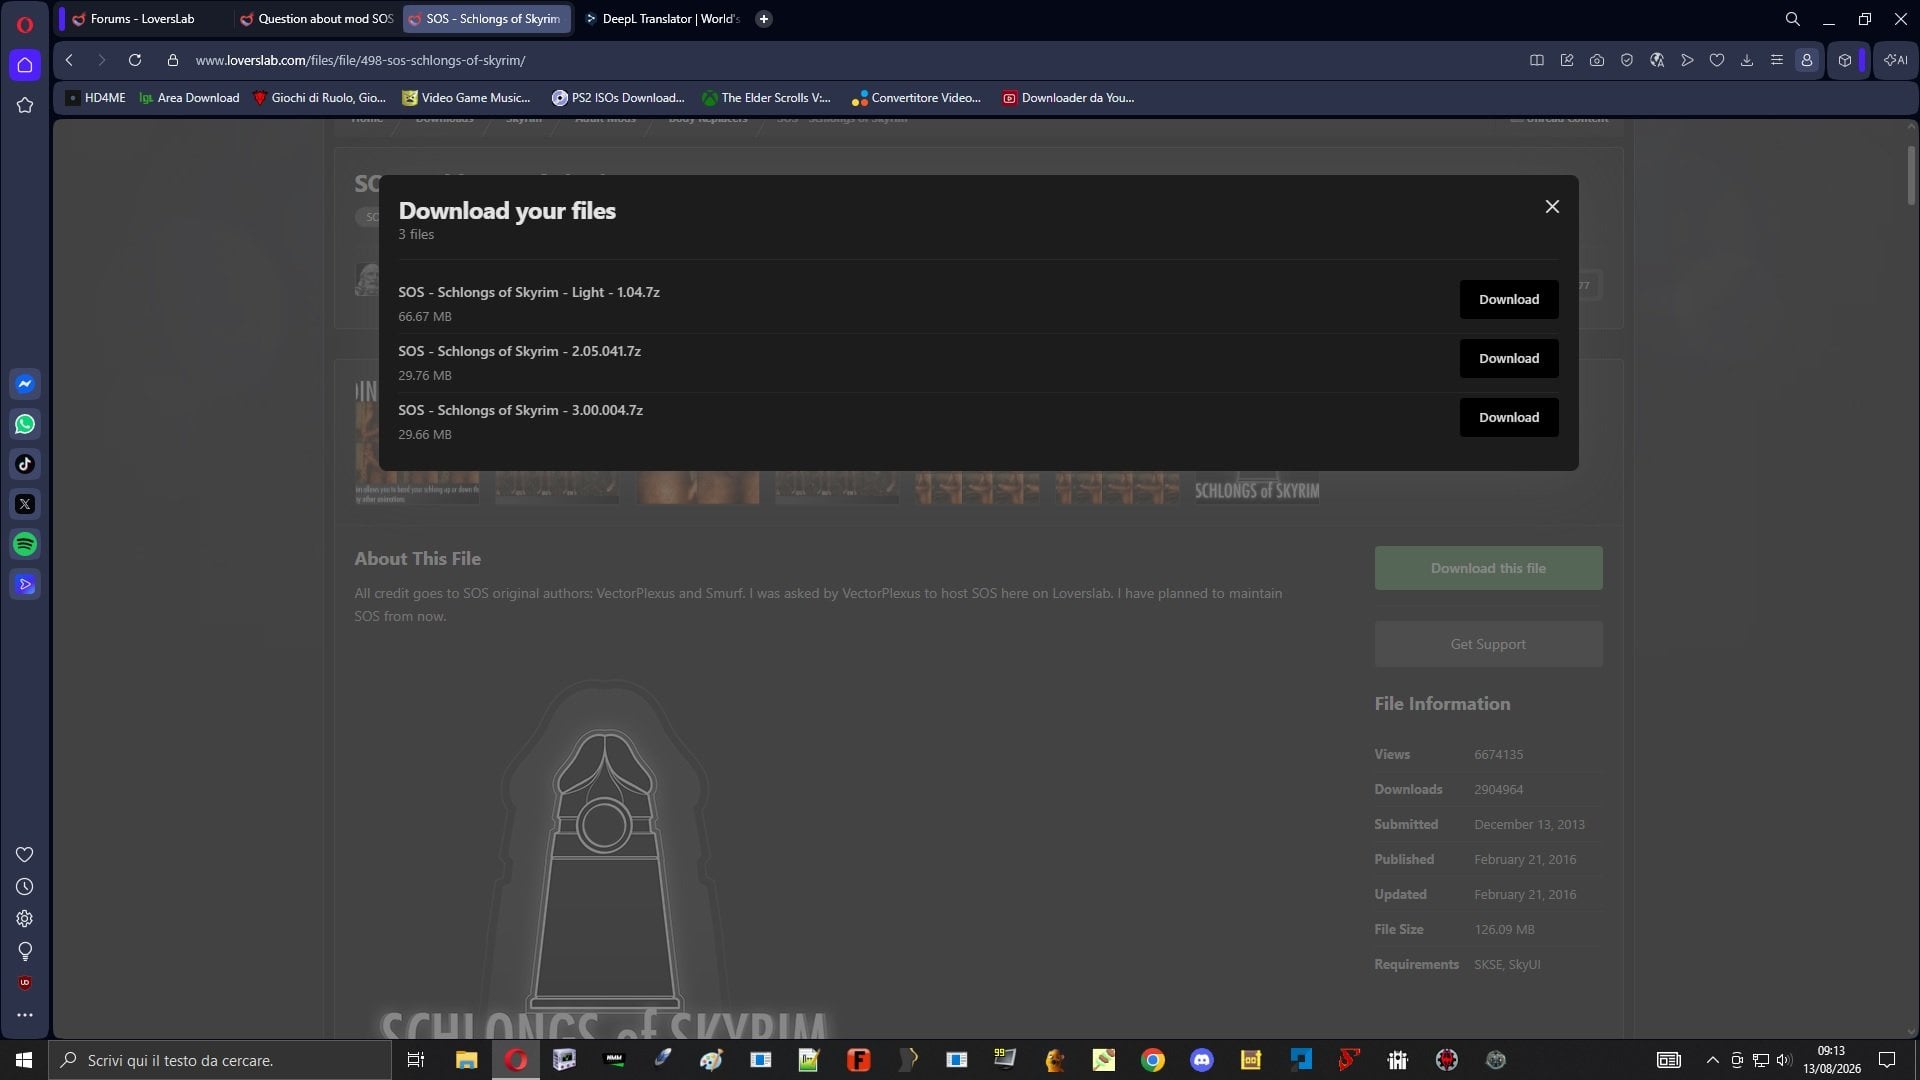Go back to previous page
Screen dimensions: 1920x1080
point(69,60)
